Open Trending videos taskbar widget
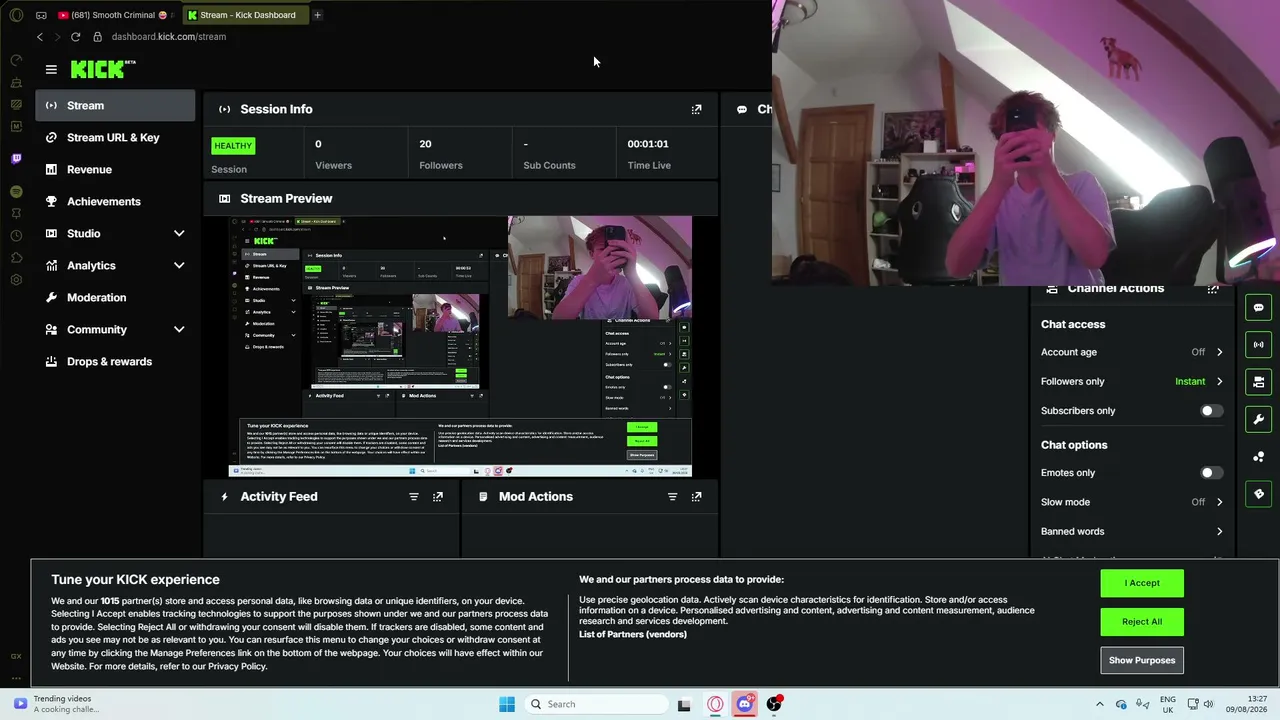The image size is (1280, 720). (x=56, y=704)
